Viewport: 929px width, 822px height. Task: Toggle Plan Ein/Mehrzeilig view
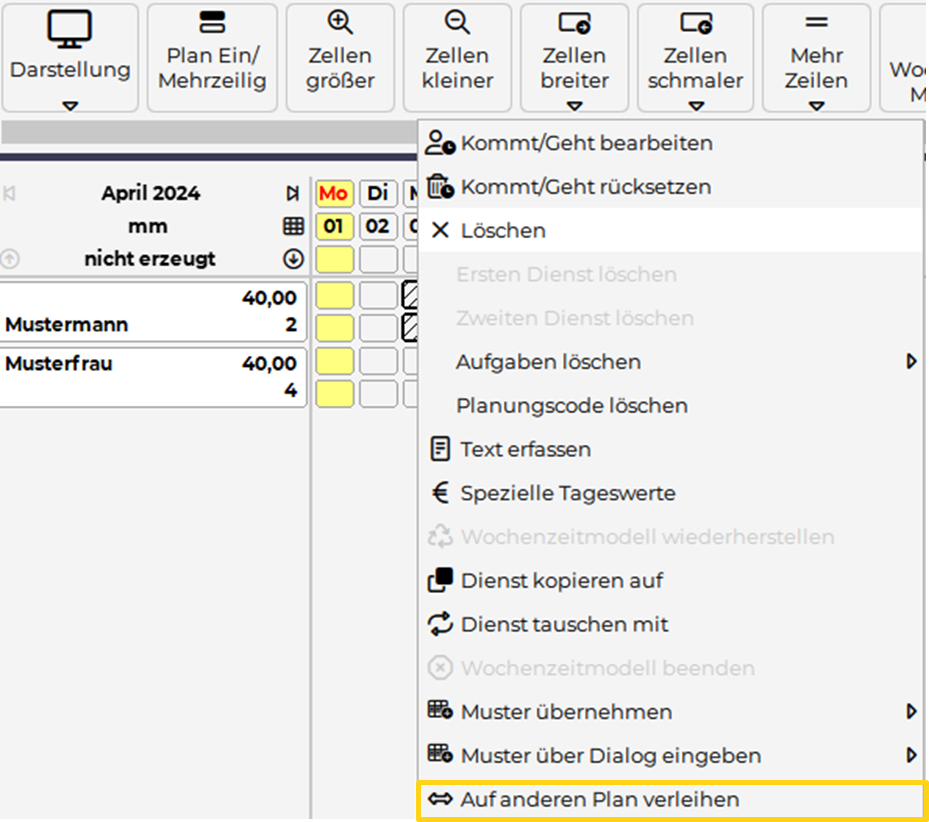212,57
